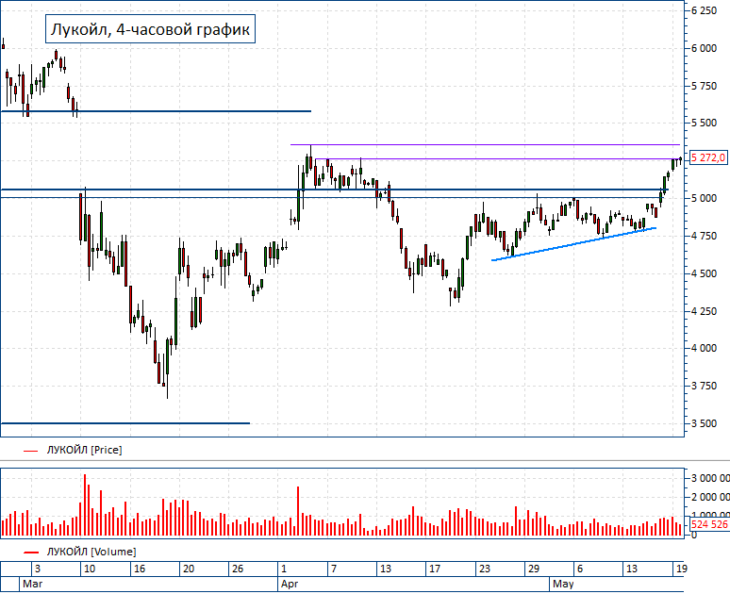This screenshot has height=594, width=730.
Task: Click the tallest volume bar near March 10
Action: pyautogui.click(x=85, y=505)
